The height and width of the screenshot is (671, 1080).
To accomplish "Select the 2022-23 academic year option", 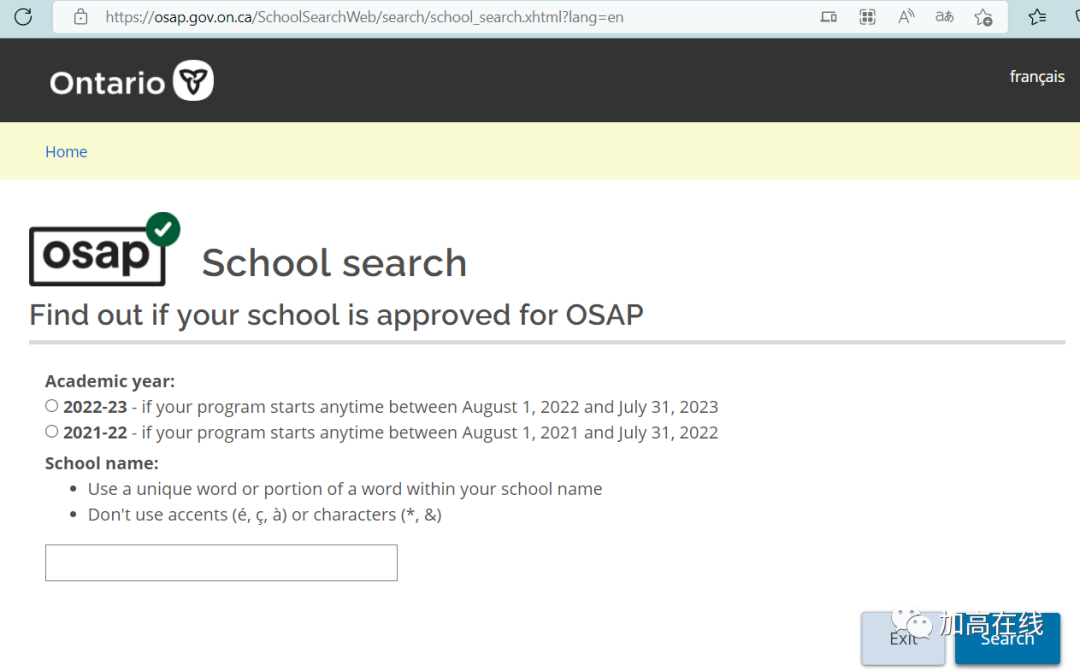I will pos(51,405).
